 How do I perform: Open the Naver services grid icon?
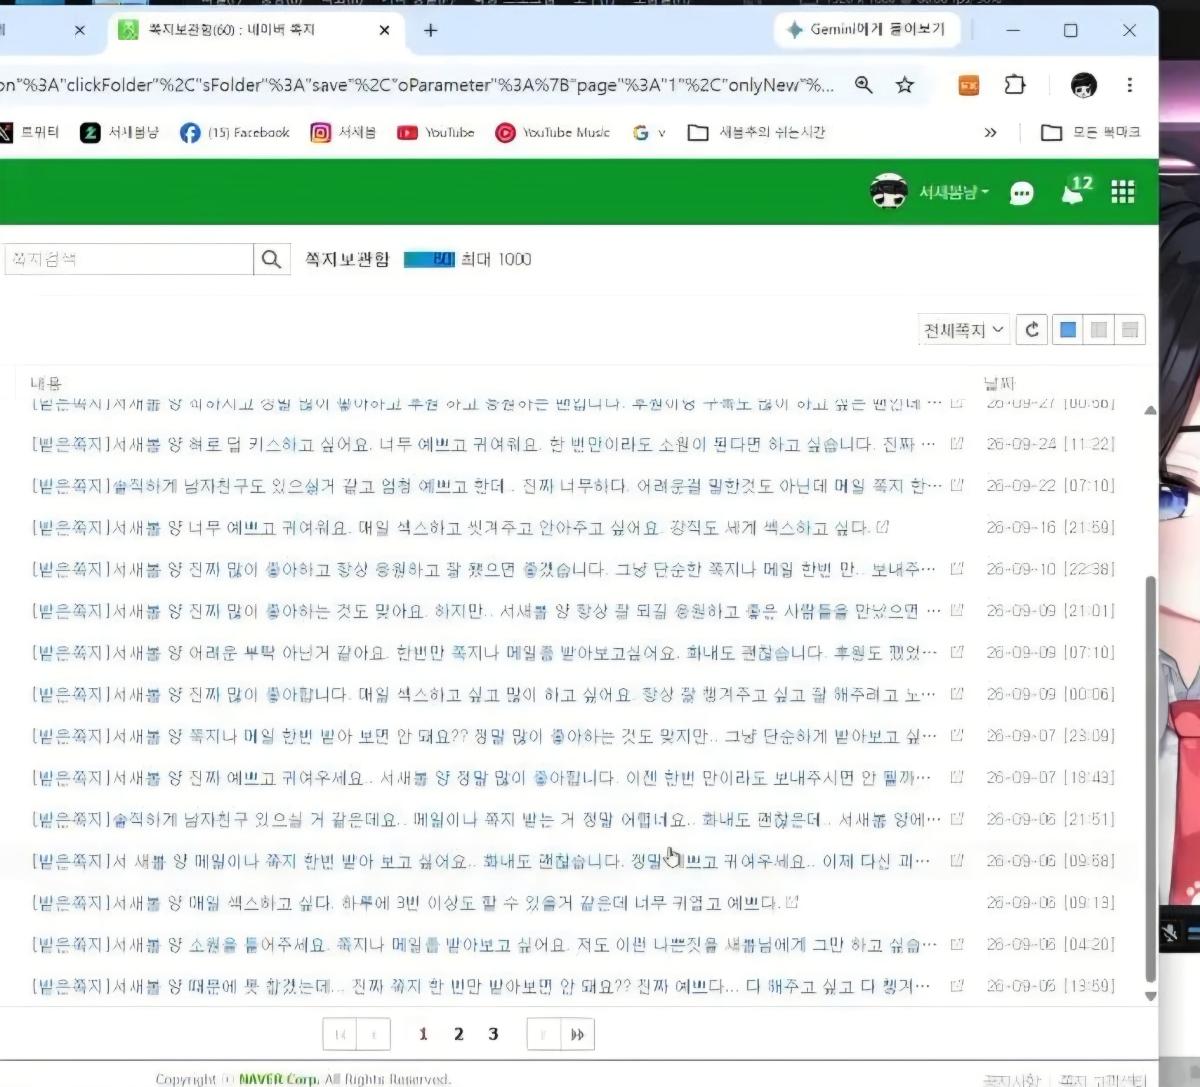1123,192
